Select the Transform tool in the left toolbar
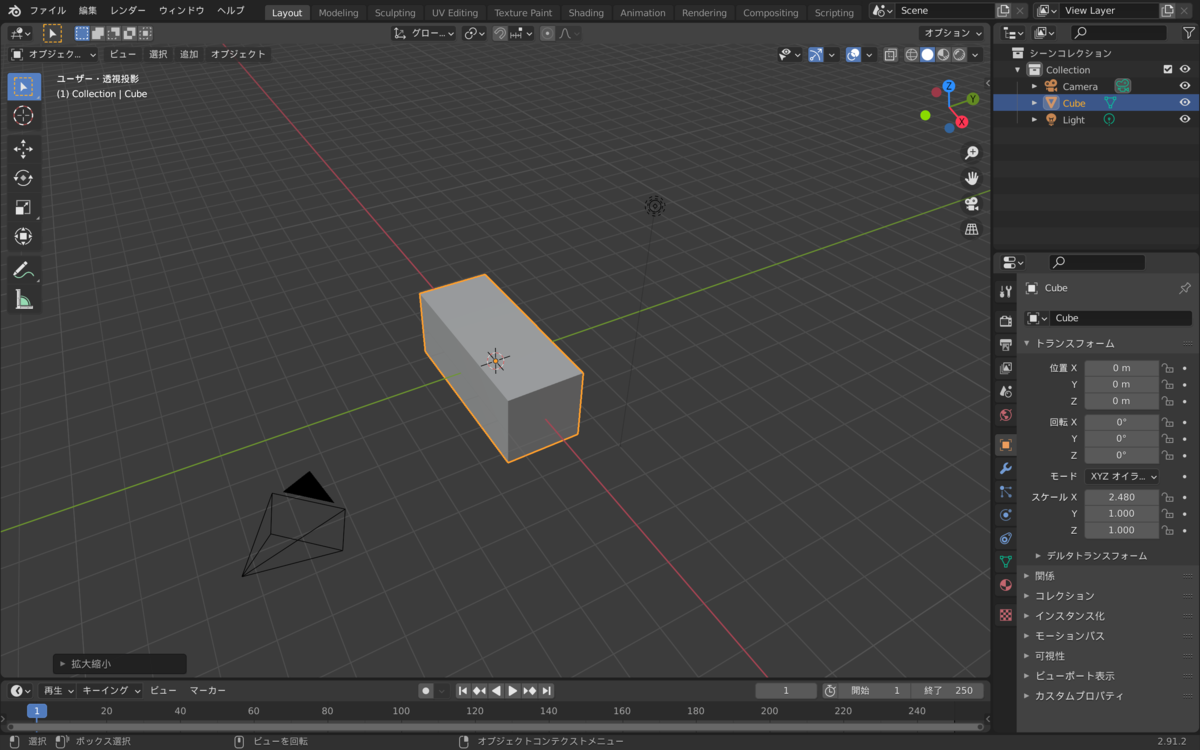 tap(23, 236)
